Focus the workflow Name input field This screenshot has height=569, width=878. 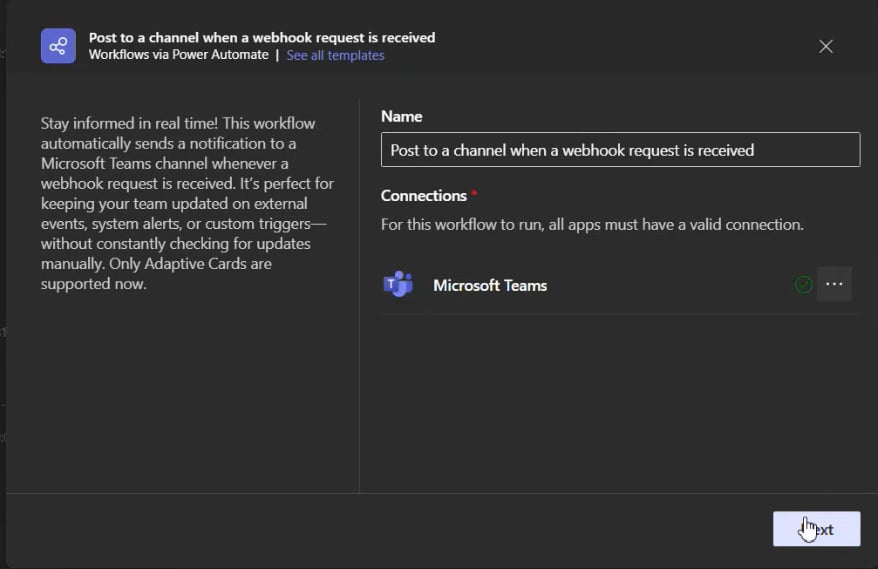click(x=620, y=150)
